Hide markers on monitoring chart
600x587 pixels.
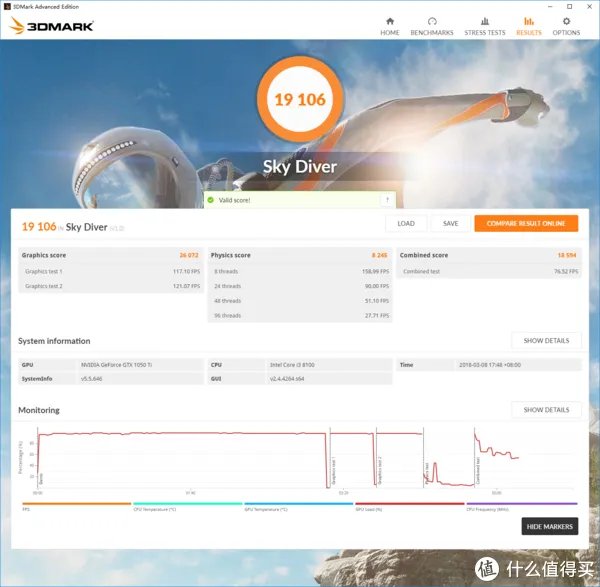(x=549, y=526)
